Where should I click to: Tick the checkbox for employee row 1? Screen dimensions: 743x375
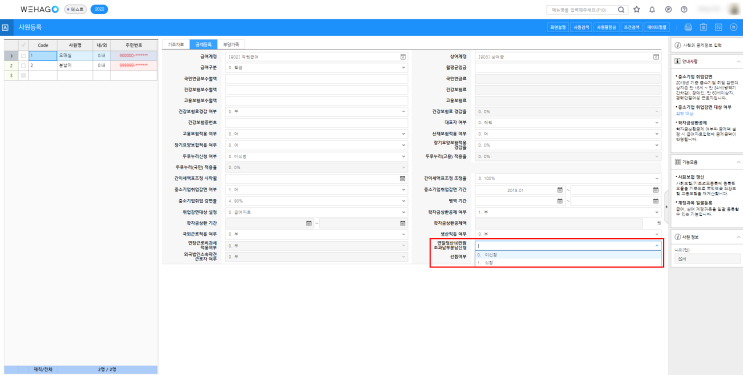(x=24, y=55)
